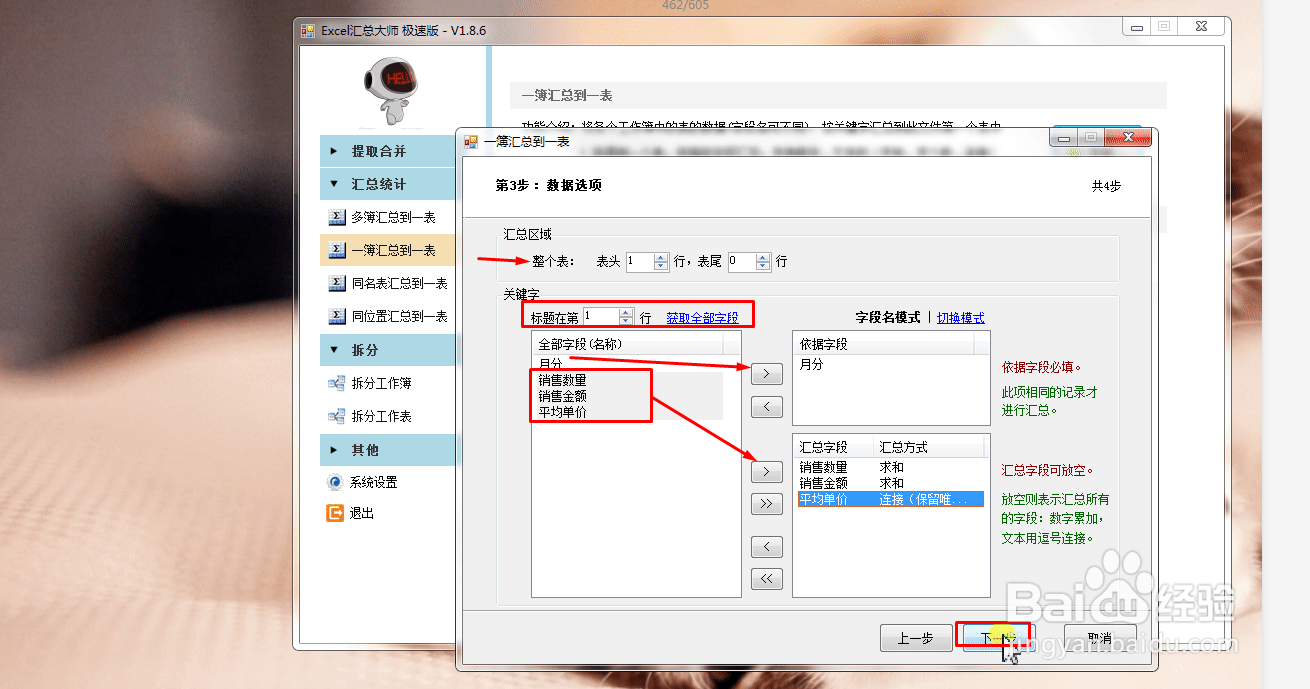1310x689 pixels.
Task: Remove the field from 汇总字段 with < button
Action: [x=766, y=546]
